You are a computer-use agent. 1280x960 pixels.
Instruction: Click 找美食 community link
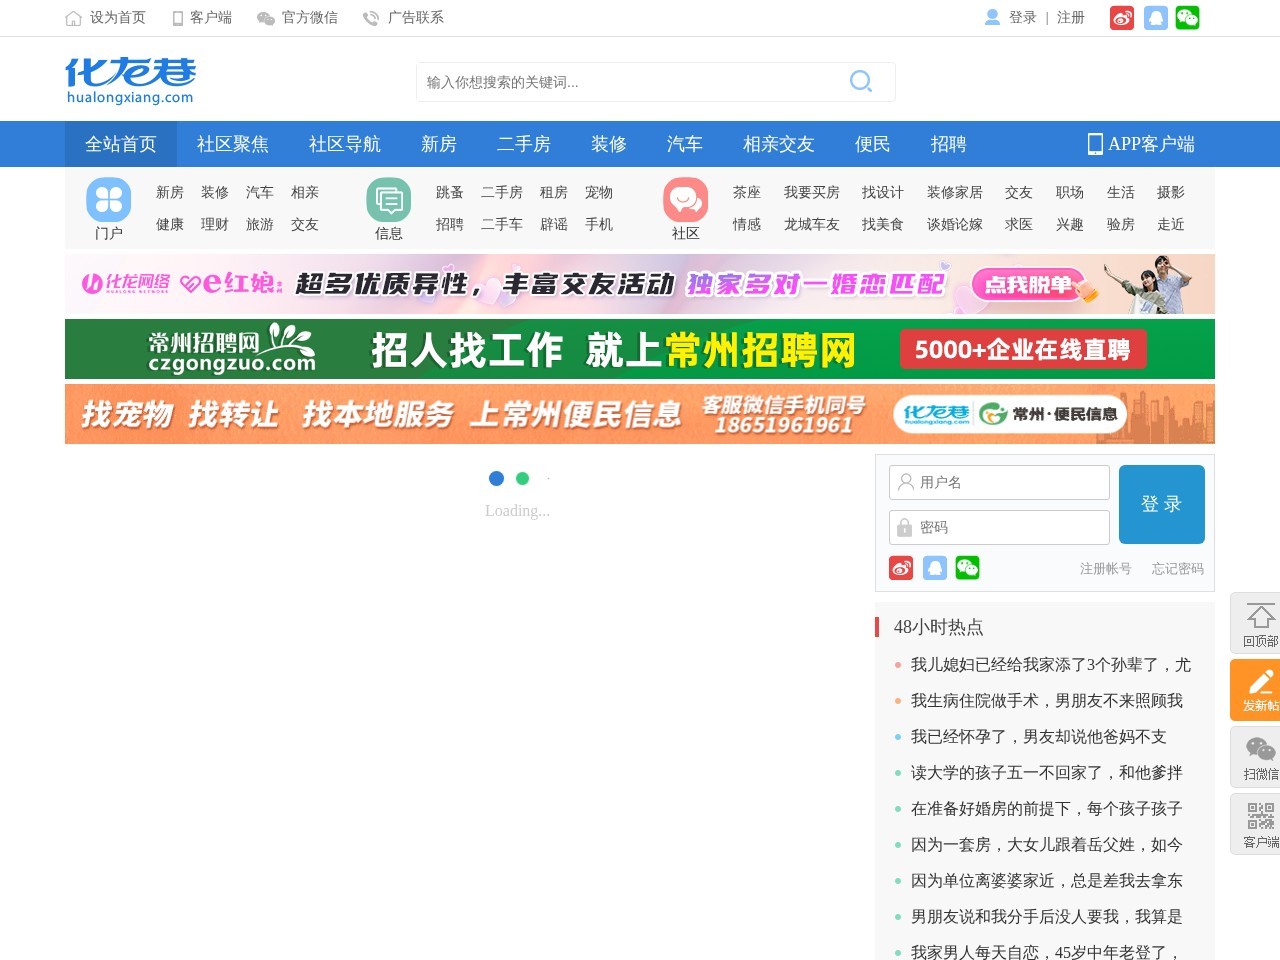click(x=883, y=225)
